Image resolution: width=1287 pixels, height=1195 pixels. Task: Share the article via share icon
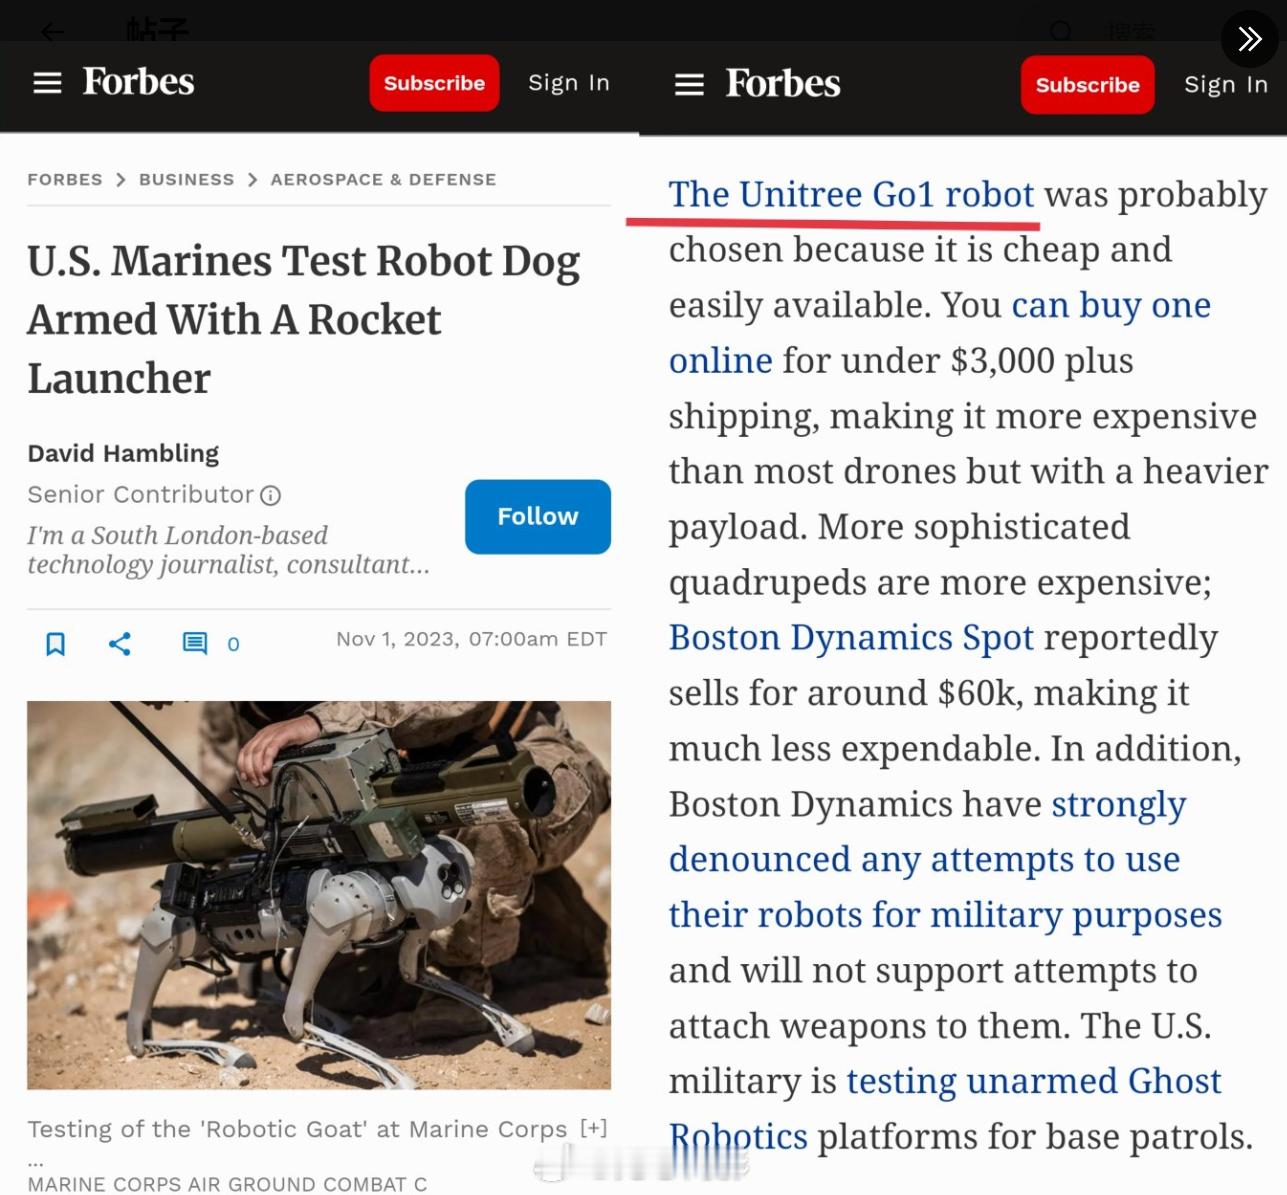[x=120, y=643]
